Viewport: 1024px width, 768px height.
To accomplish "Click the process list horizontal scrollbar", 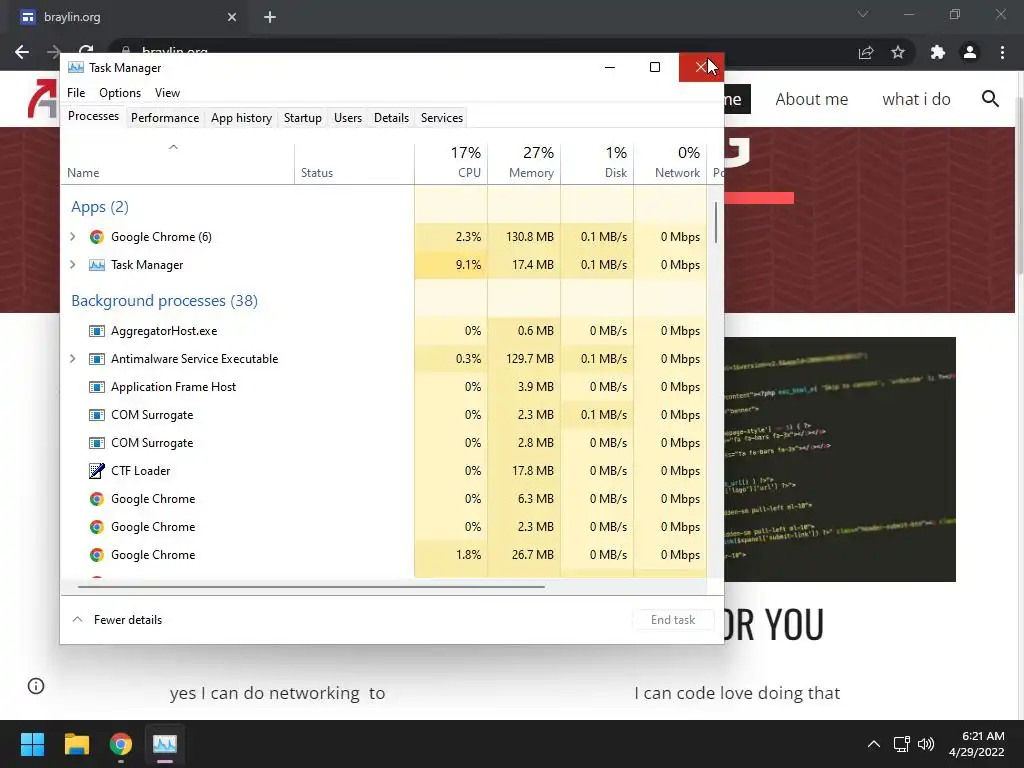I will click(x=311, y=587).
